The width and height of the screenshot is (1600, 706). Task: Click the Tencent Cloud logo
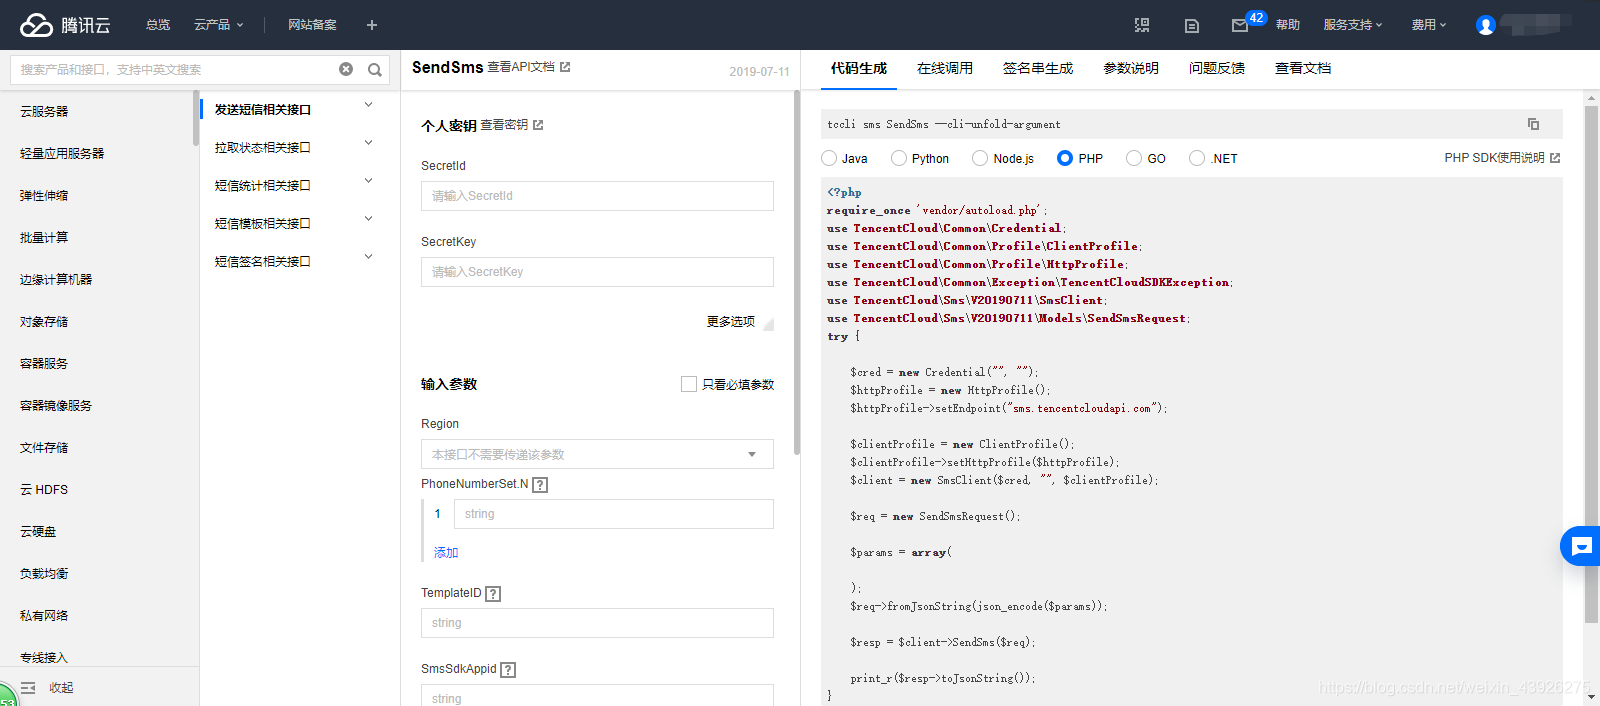(x=65, y=25)
